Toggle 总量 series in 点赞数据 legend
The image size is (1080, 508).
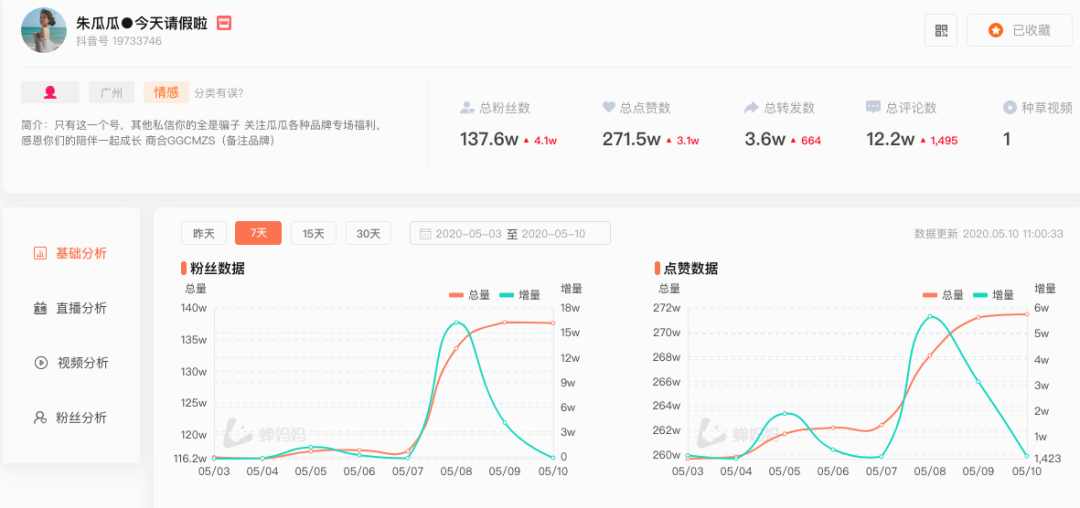pos(943,295)
